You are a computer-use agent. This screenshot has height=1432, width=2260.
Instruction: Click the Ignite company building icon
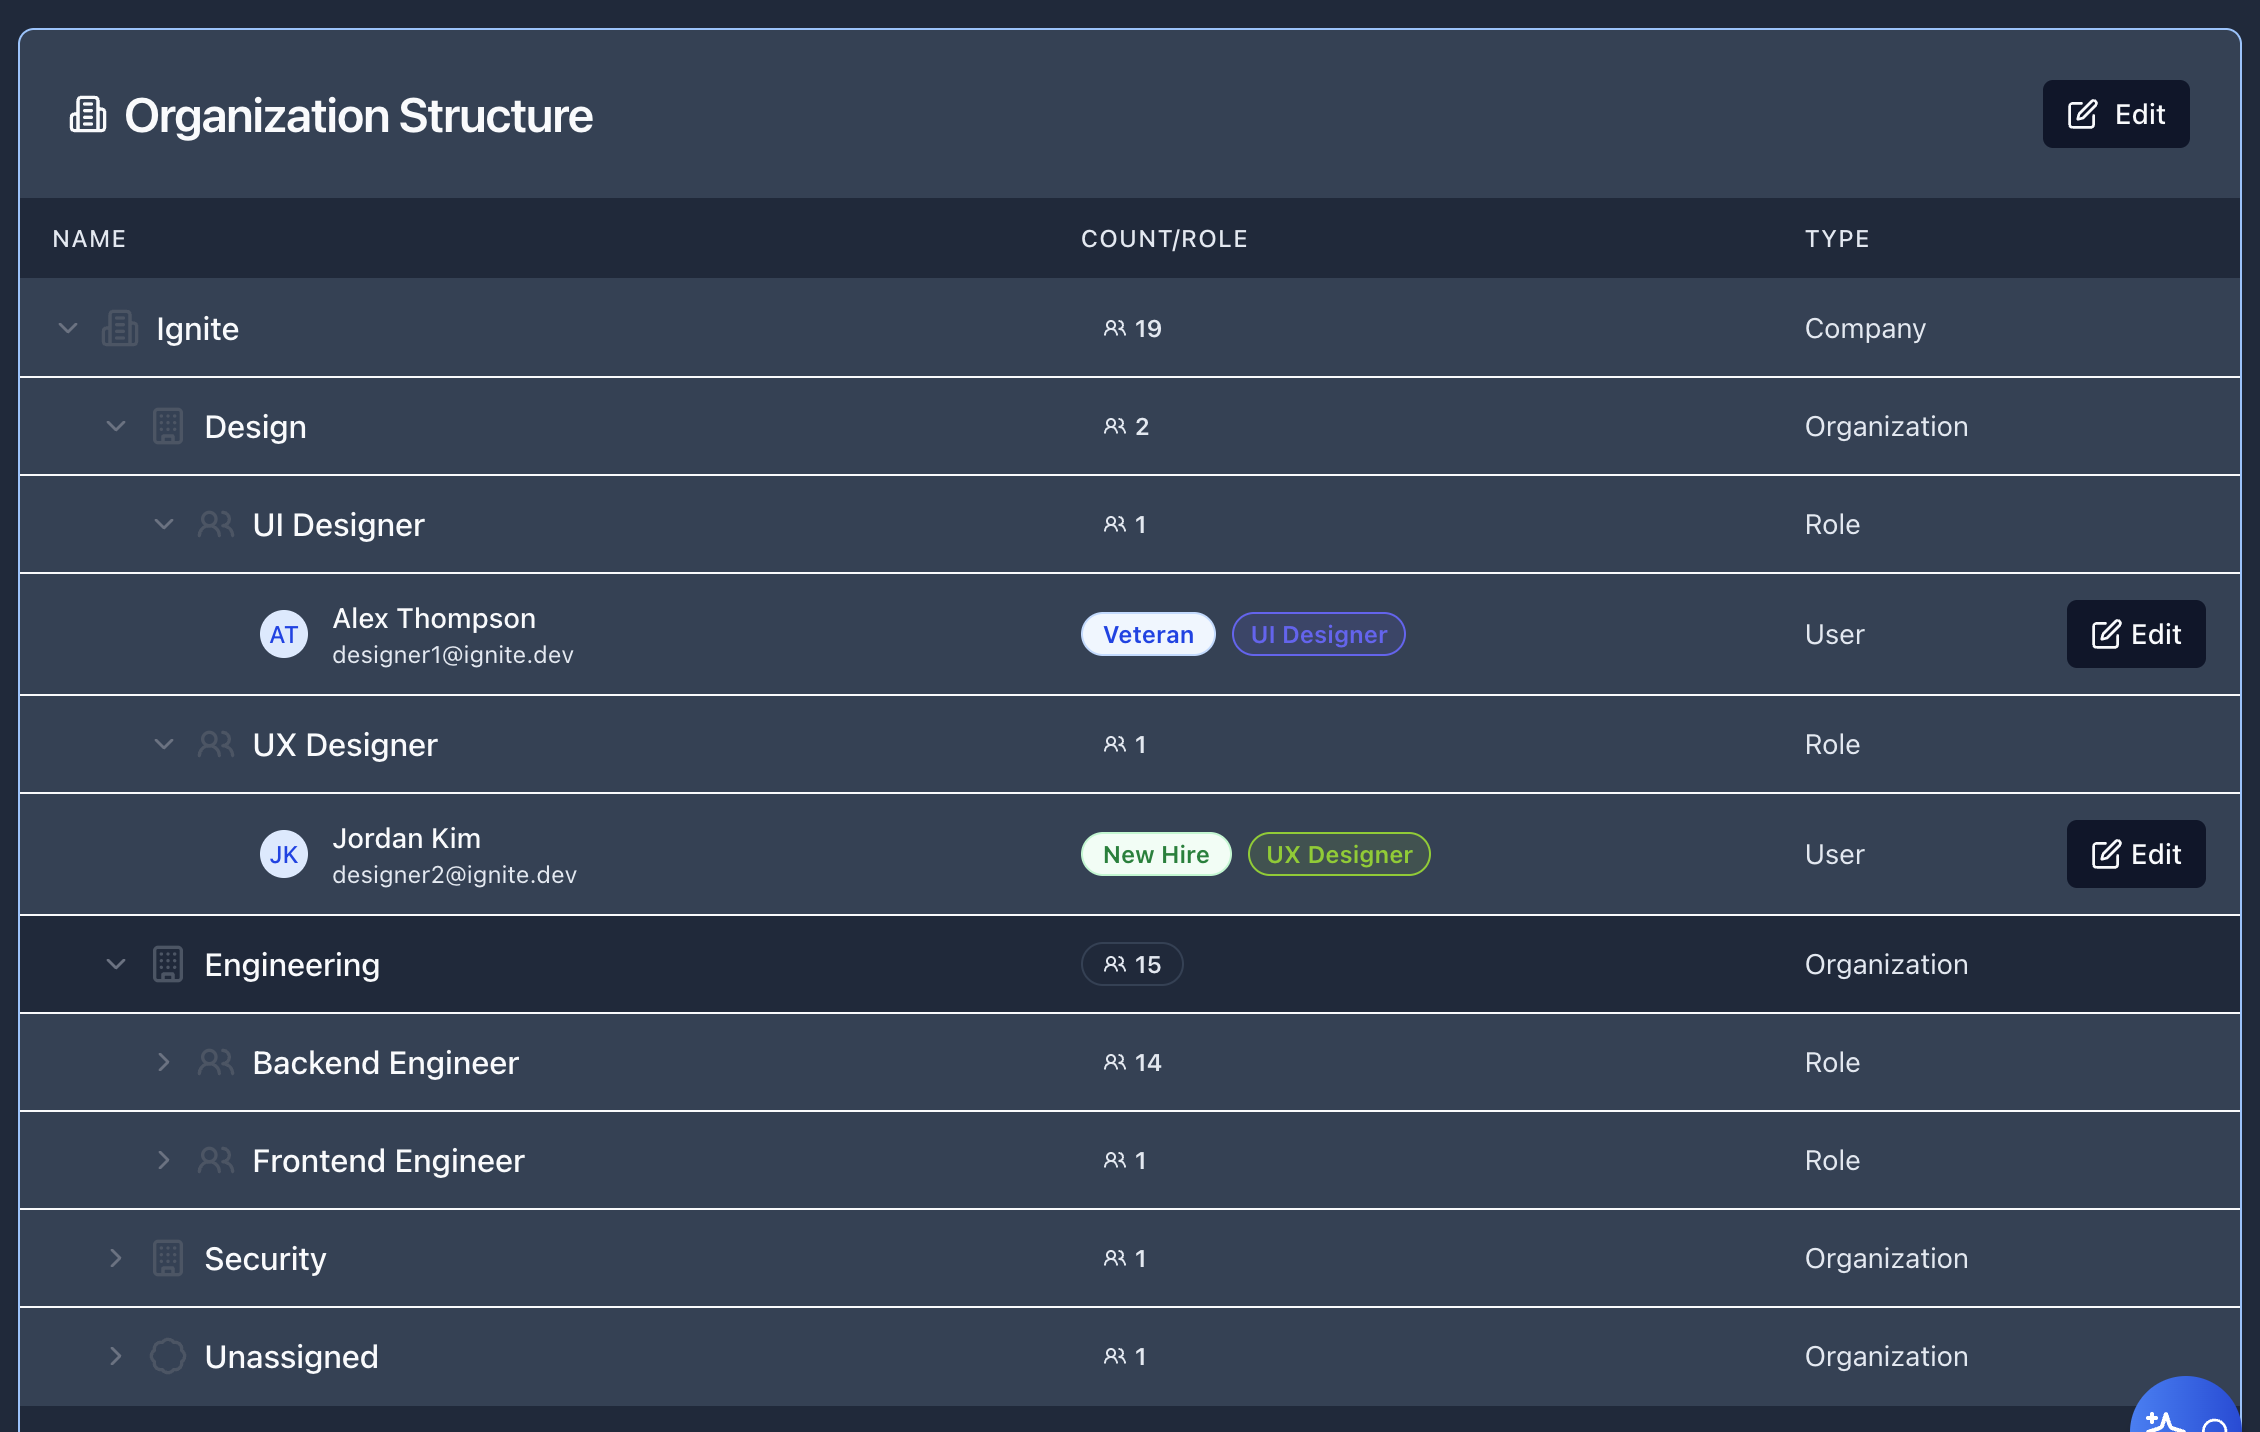click(x=120, y=328)
